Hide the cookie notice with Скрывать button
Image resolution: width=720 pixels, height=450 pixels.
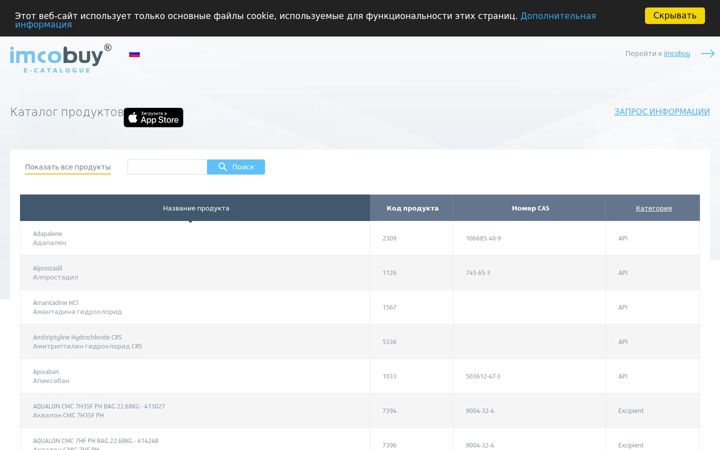click(x=675, y=16)
